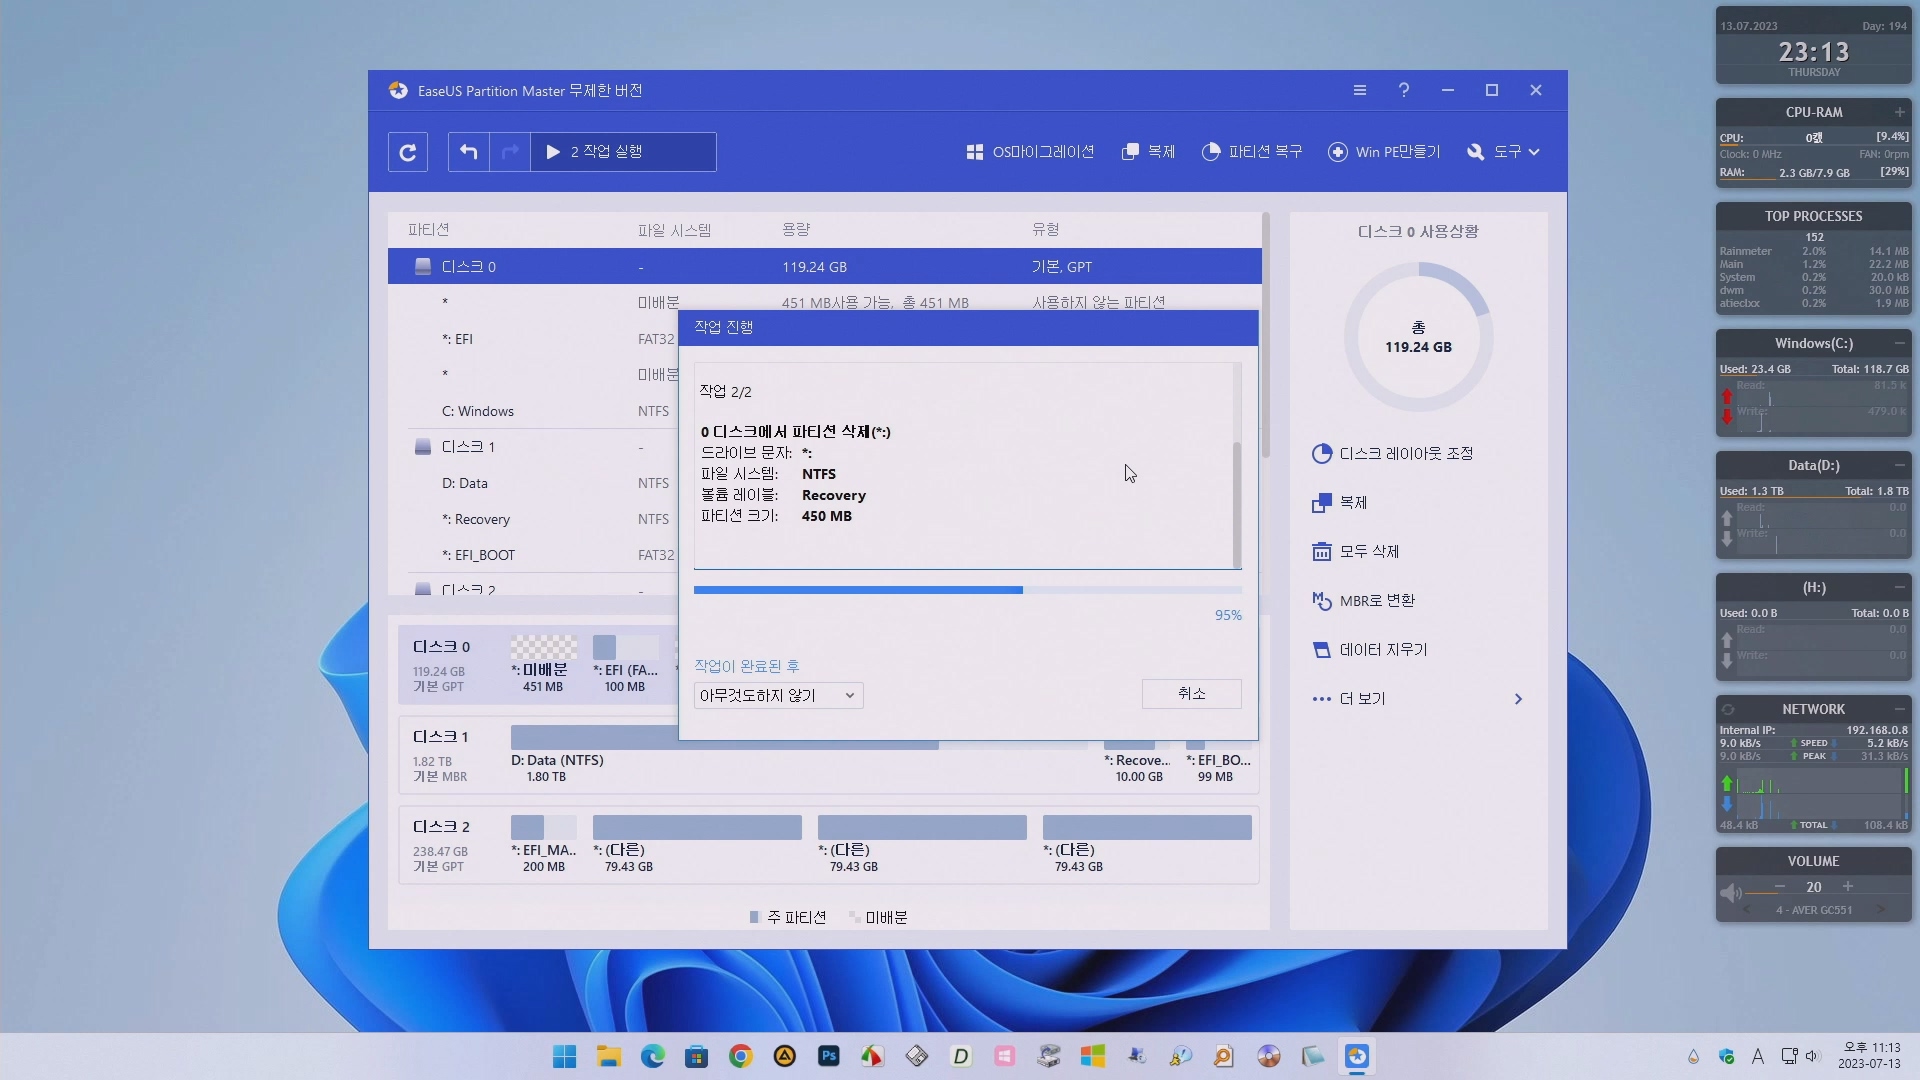Select the *: EFI_BOOT partition row
Image resolution: width=1920 pixels, height=1080 pixels.
point(532,555)
